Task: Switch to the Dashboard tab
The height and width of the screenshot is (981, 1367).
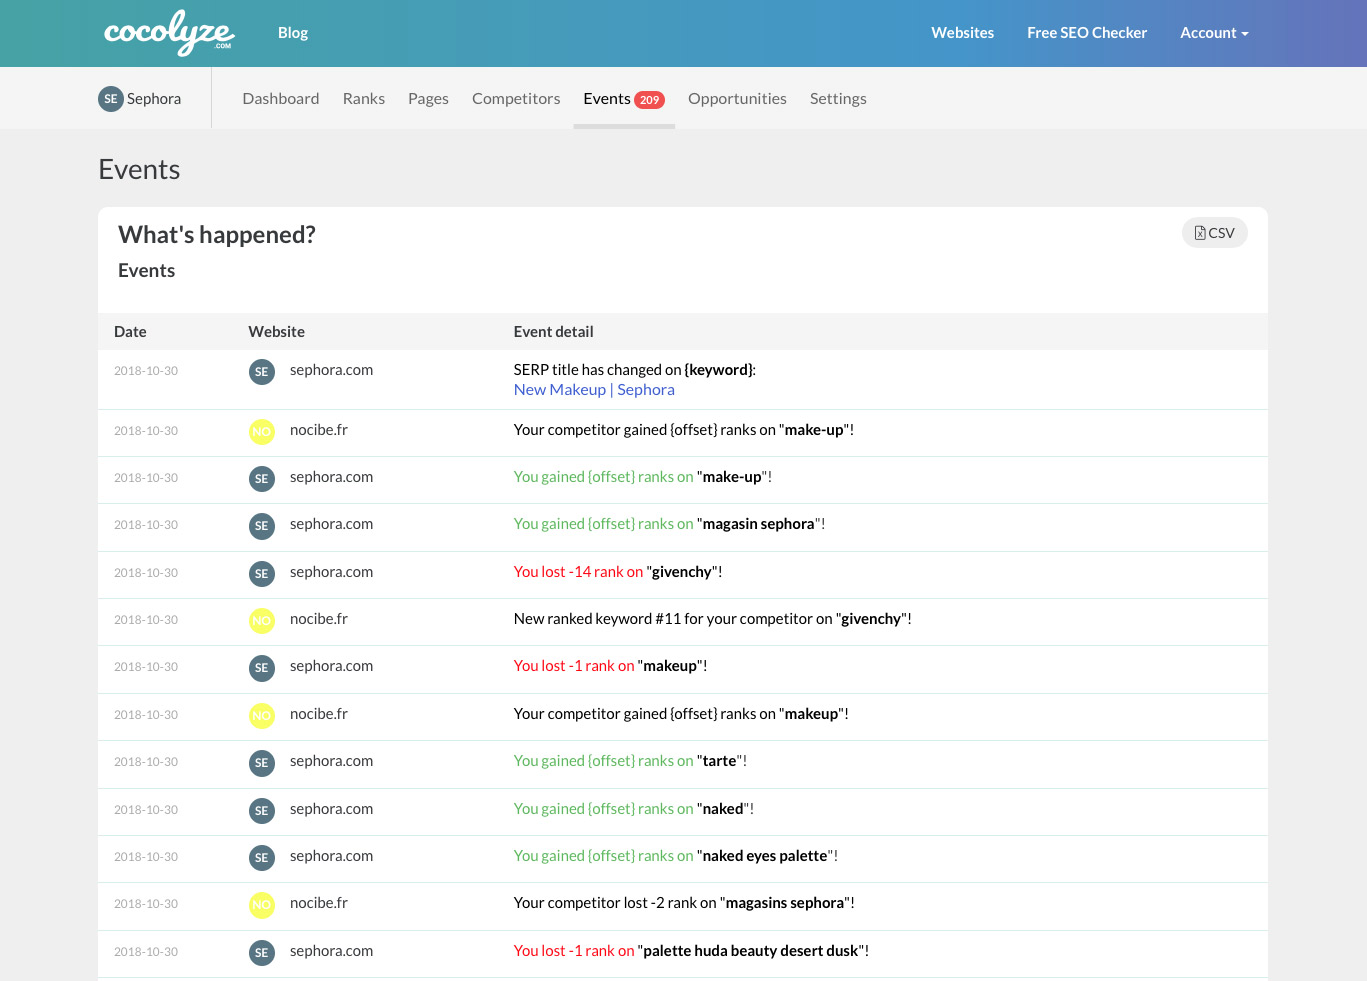Action: [x=281, y=99]
